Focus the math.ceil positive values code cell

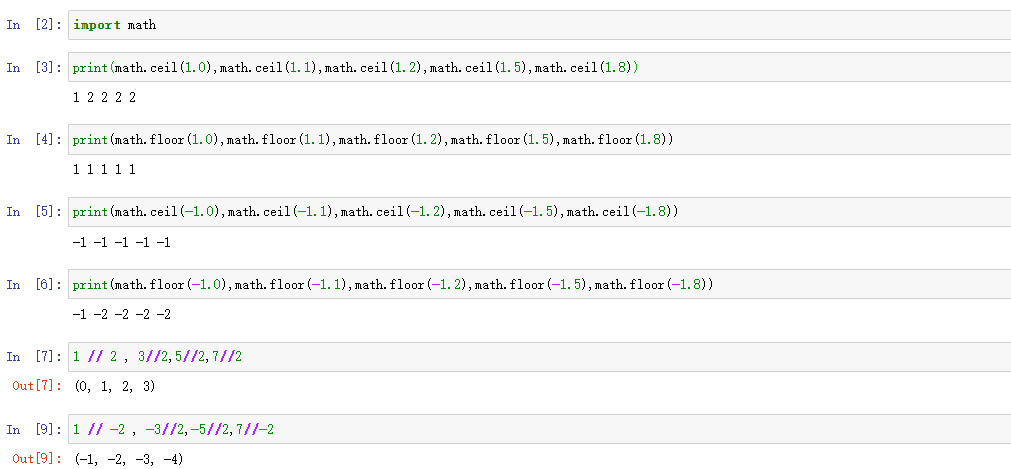pos(540,68)
